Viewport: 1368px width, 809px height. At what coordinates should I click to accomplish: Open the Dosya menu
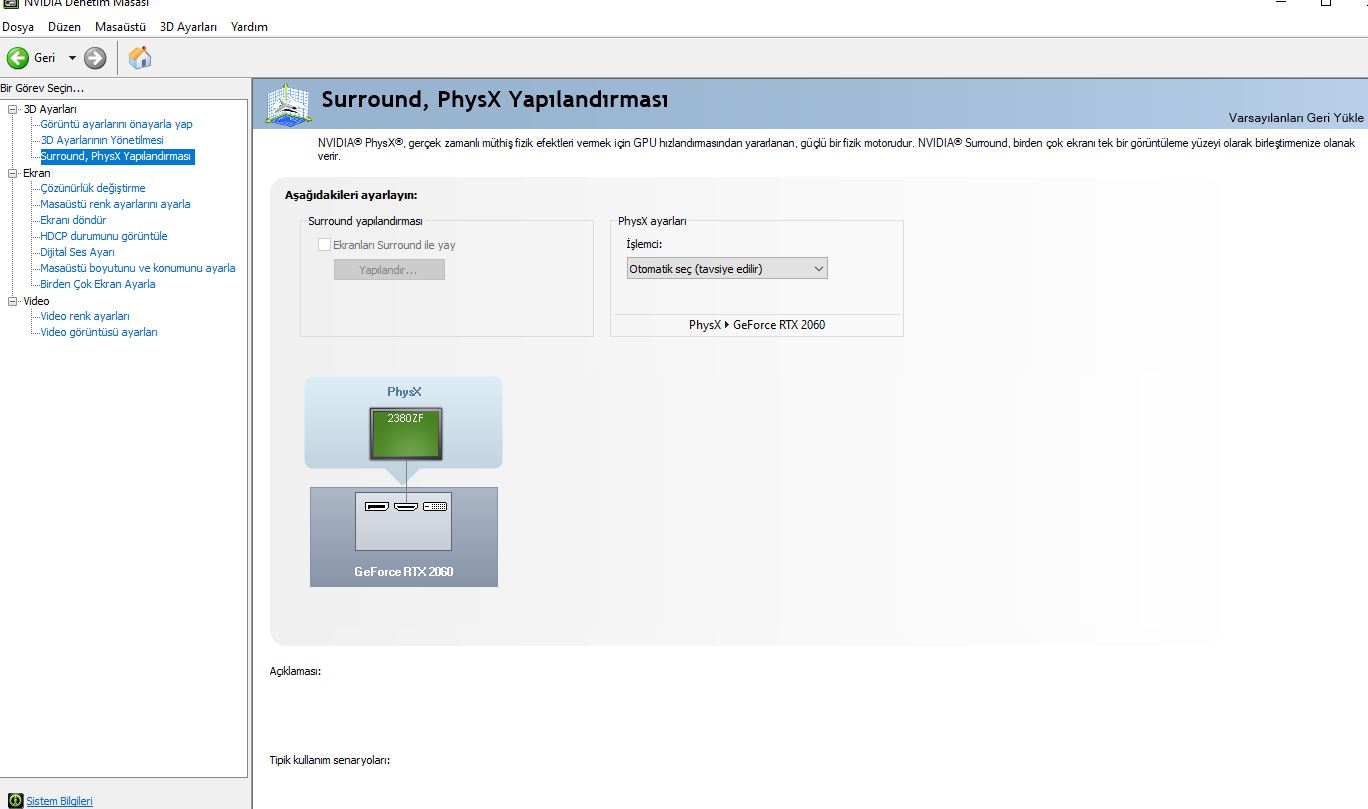tap(18, 27)
